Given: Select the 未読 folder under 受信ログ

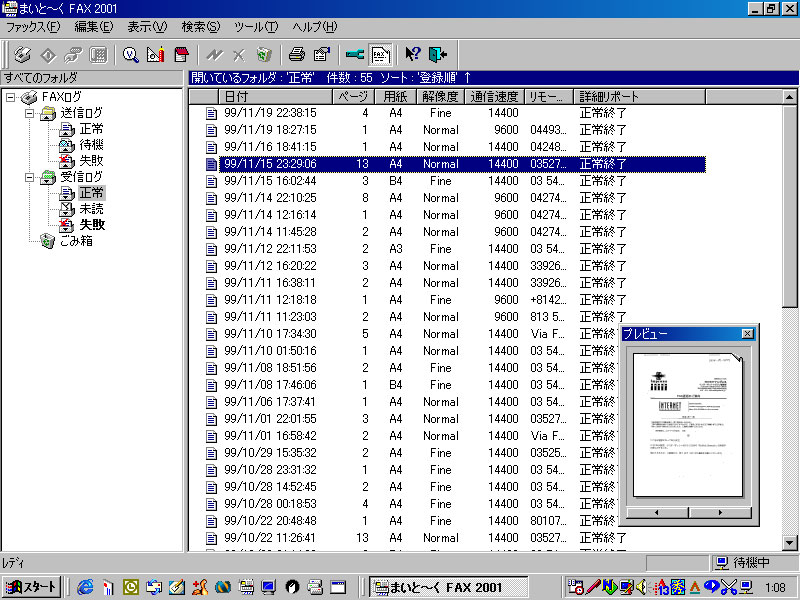Looking at the screenshot, I should [x=91, y=209].
